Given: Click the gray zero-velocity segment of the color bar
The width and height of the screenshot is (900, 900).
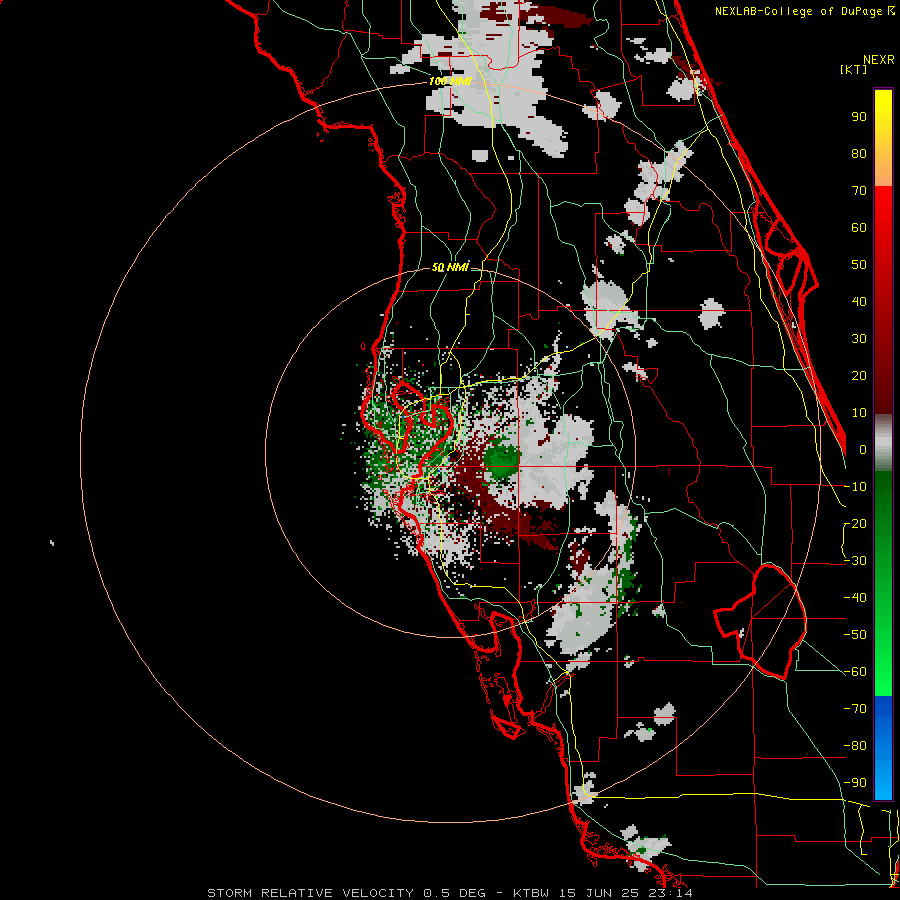Looking at the screenshot, I should pyautogui.click(x=883, y=443).
